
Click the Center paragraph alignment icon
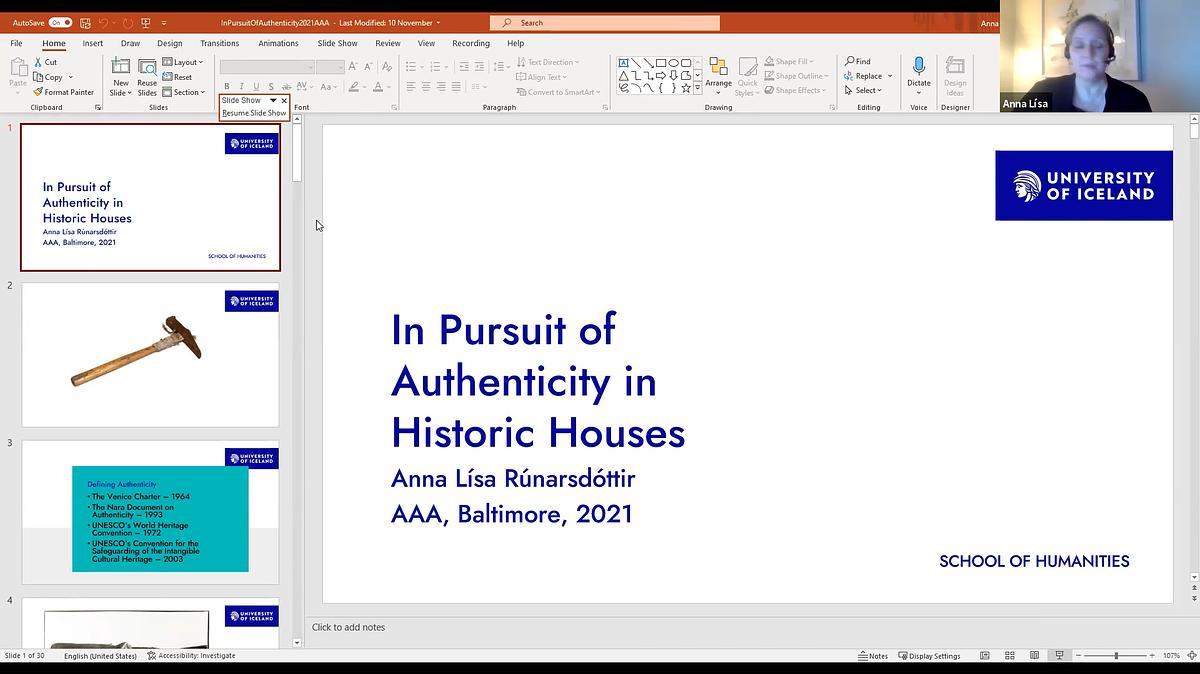tap(425, 87)
